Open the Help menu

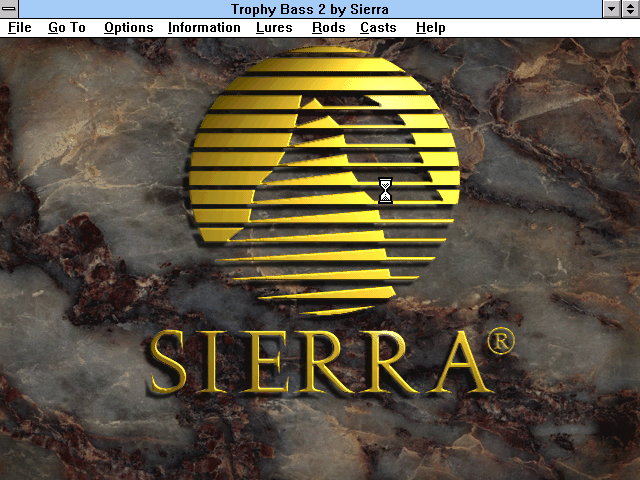point(431,28)
